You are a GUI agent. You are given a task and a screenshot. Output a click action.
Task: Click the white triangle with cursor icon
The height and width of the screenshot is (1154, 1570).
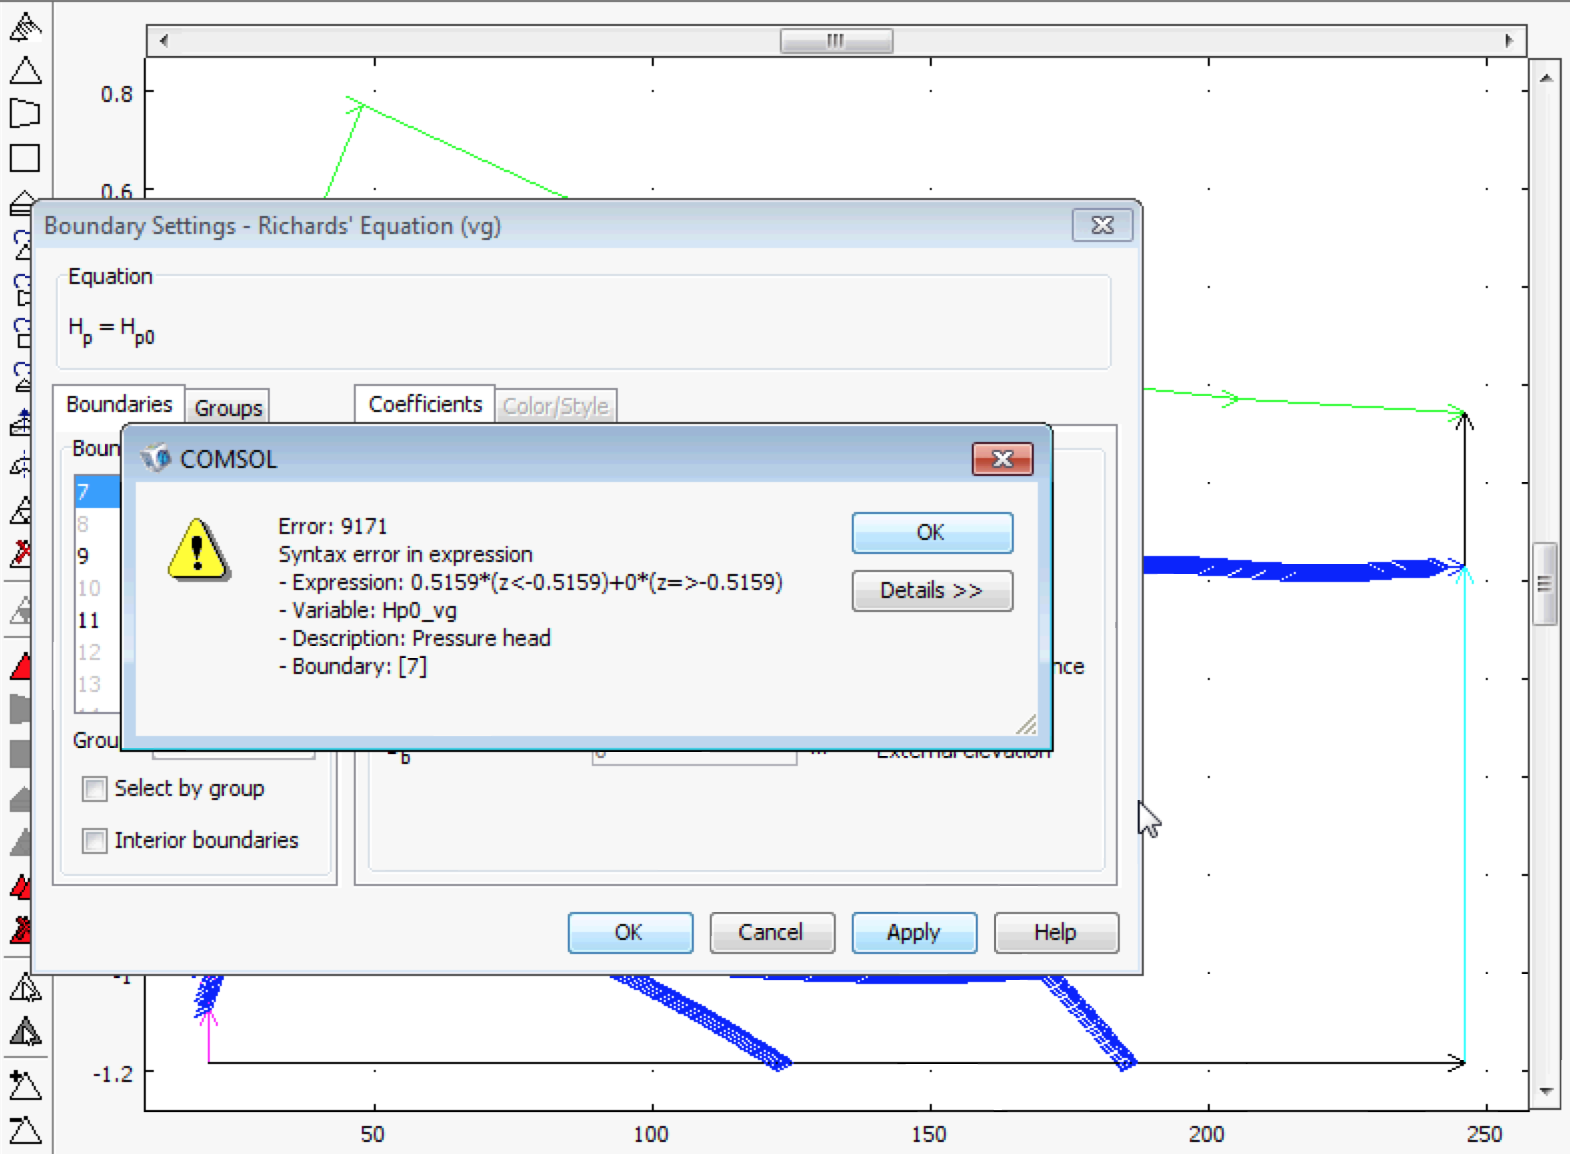point(25,989)
